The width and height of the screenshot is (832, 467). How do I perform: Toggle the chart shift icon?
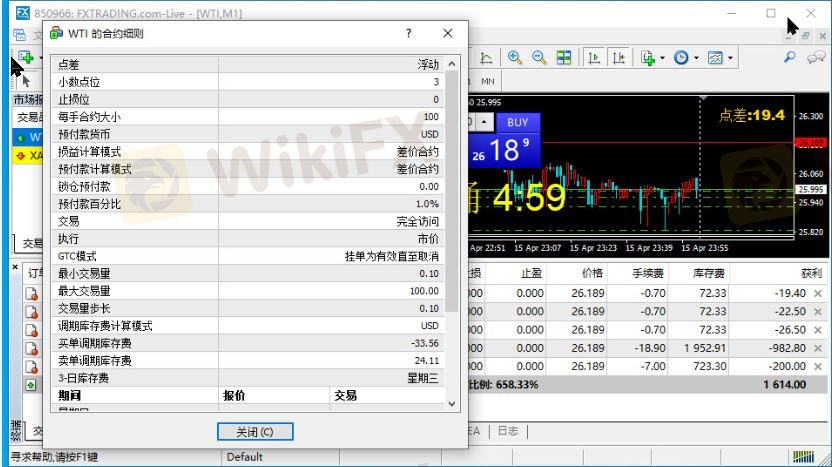pyautogui.click(x=619, y=58)
